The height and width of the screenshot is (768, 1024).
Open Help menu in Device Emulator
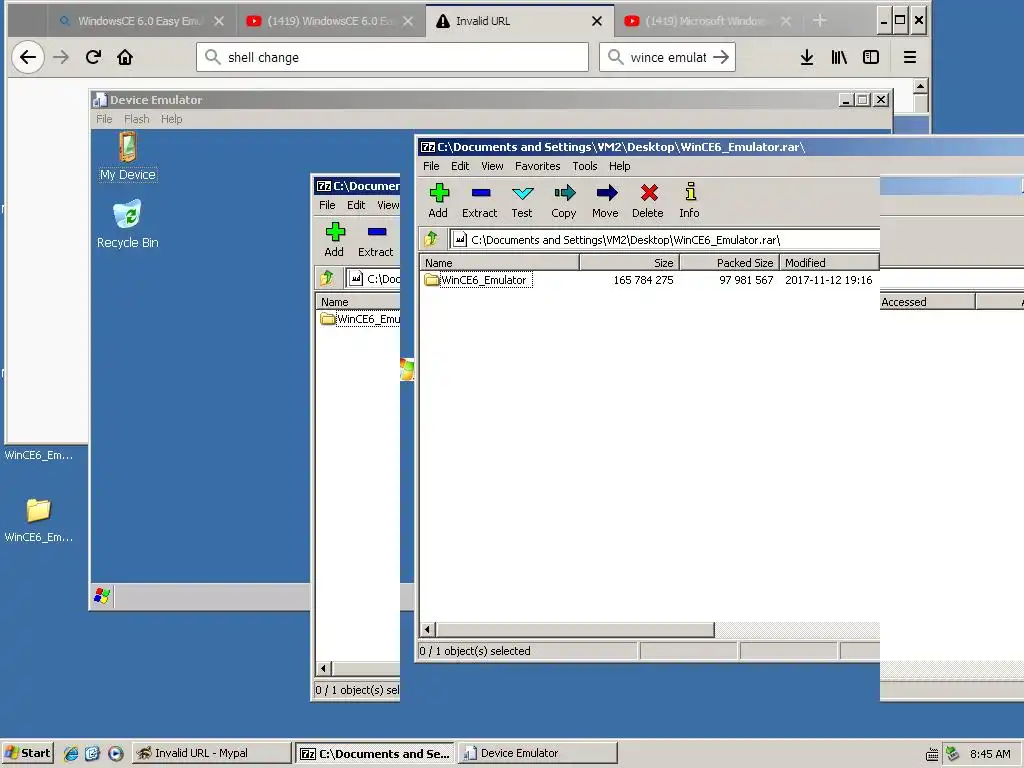click(172, 119)
